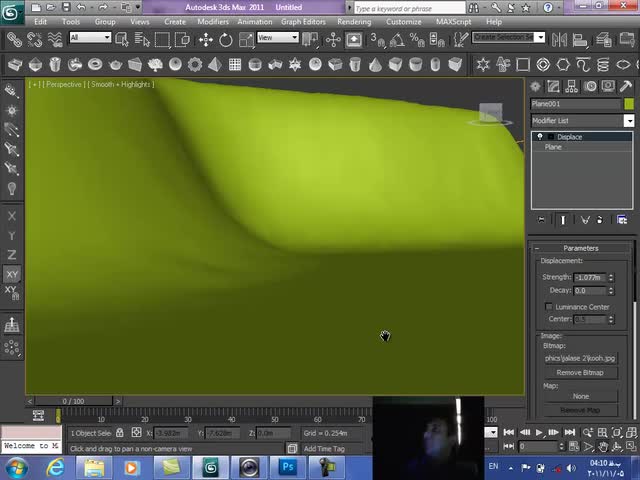Viewport: 640px width, 480px height.
Task: Click Pin Stack icon
Action: coord(541,220)
